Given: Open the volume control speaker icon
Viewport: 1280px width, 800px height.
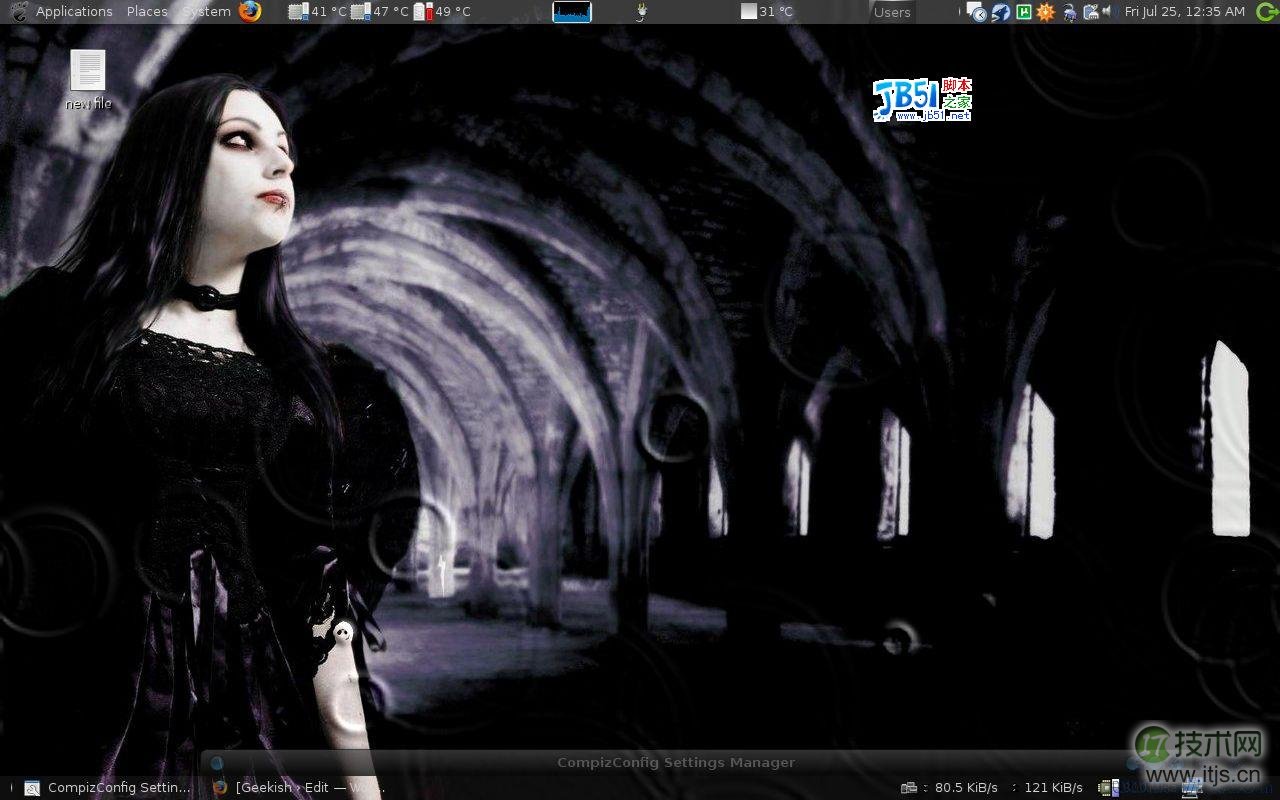Looking at the screenshot, I should click(x=1108, y=12).
